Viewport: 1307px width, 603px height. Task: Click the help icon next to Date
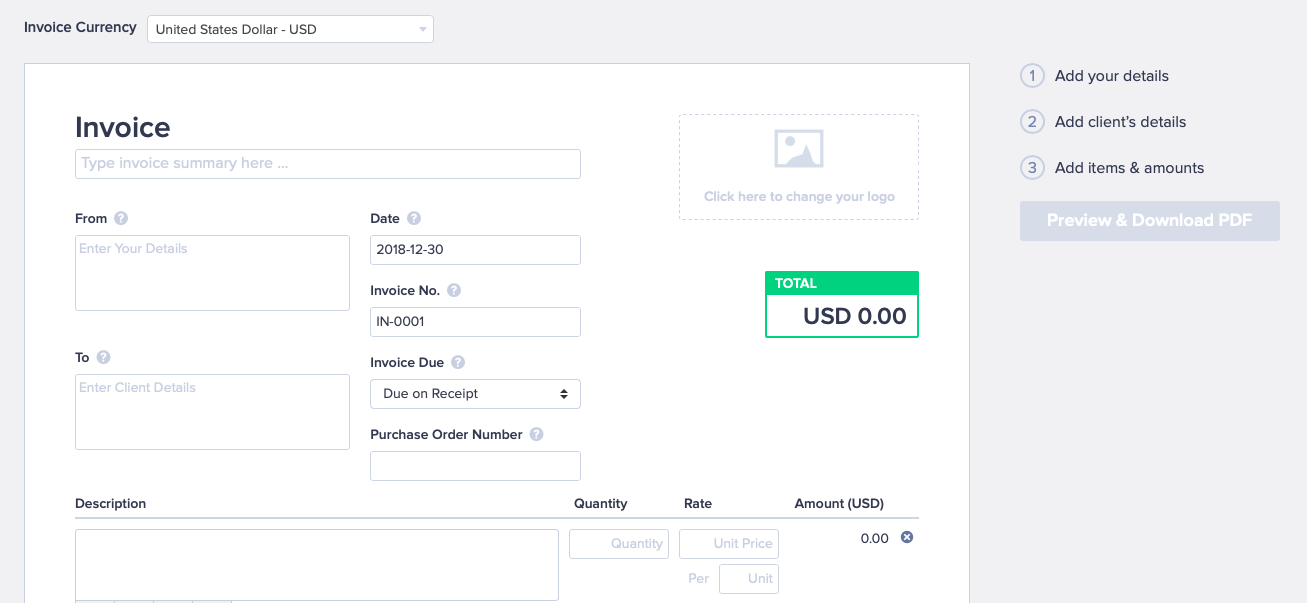click(x=414, y=218)
